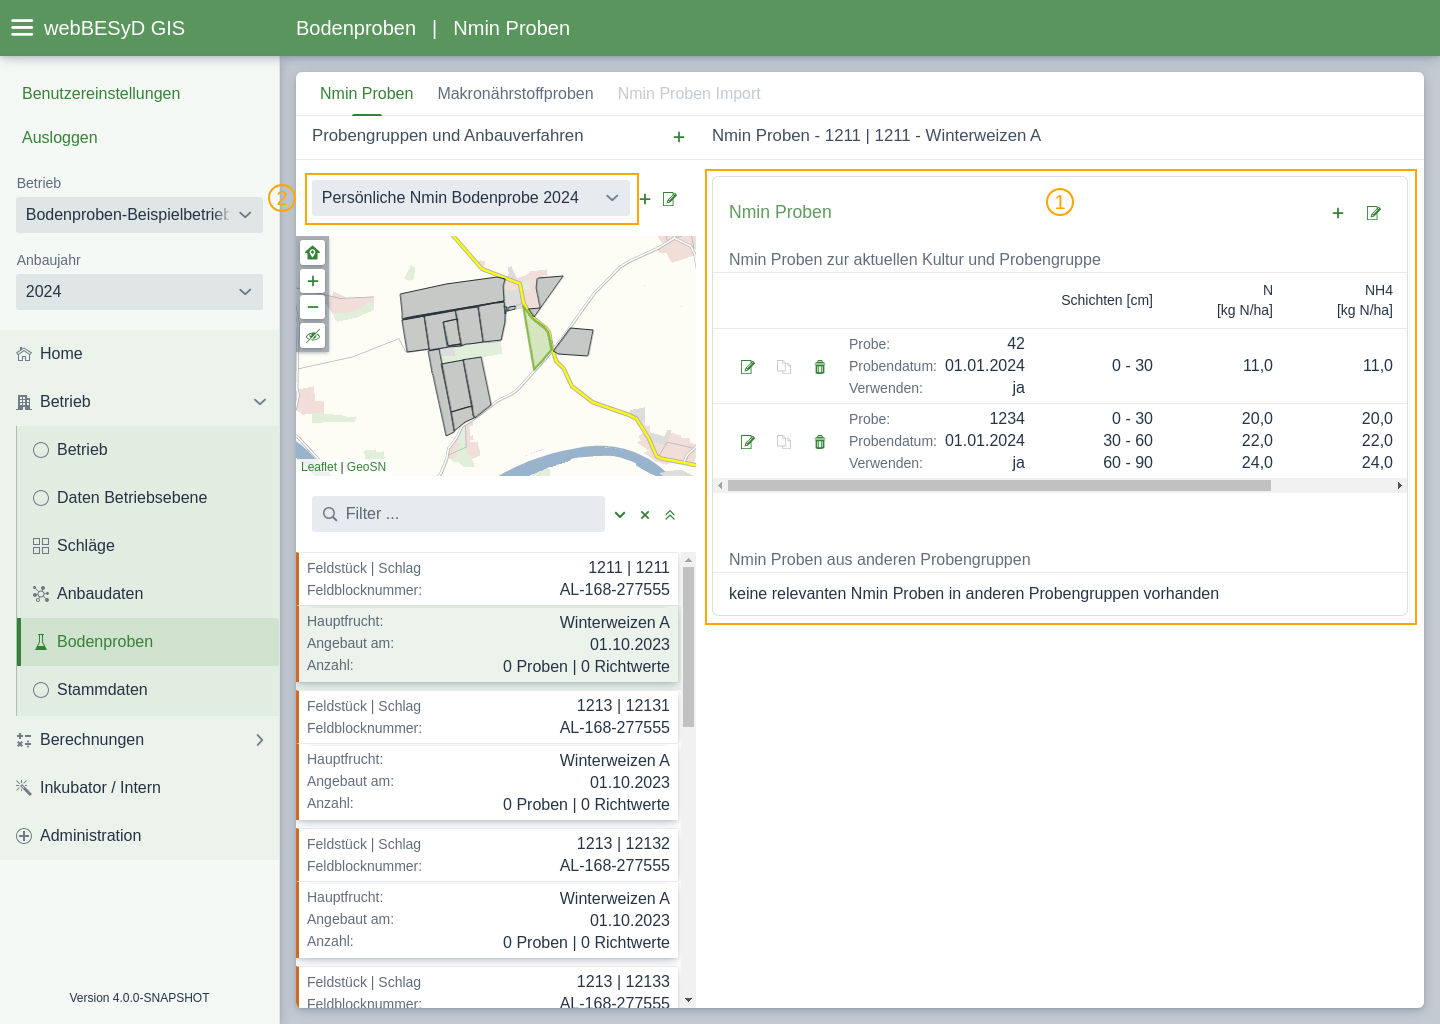The image size is (1440, 1024).
Task: Delete Probe 42 row
Action: coord(820,367)
